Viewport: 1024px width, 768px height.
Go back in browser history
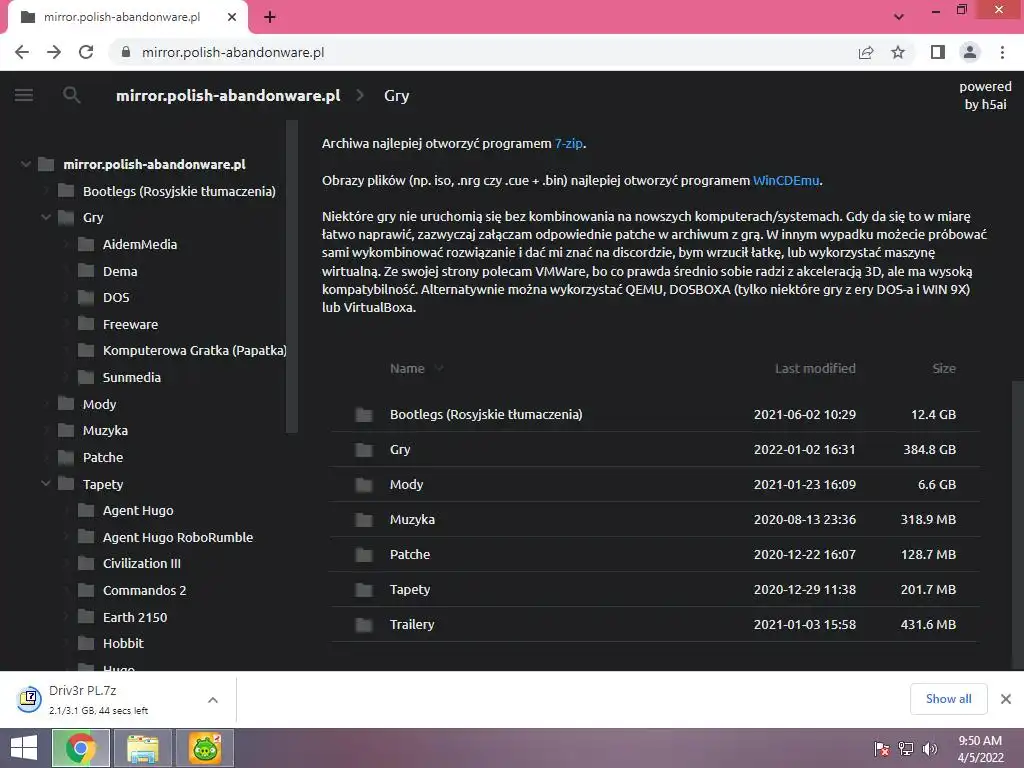click(x=22, y=52)
